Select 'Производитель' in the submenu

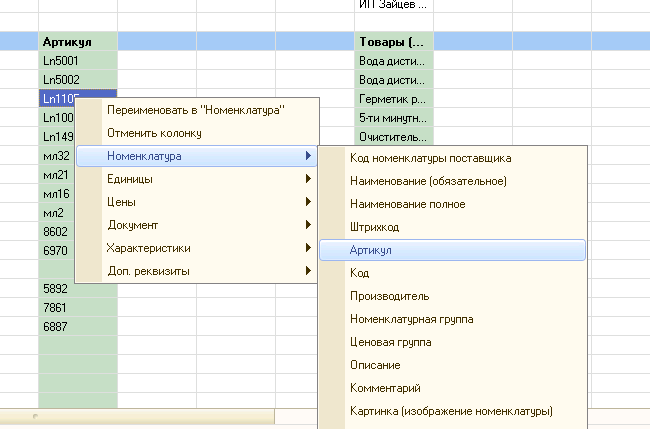[390, 296]
